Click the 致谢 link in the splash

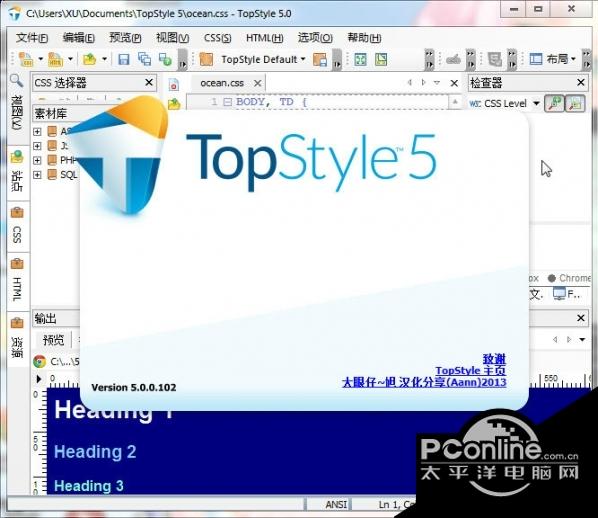coord(494,359)
